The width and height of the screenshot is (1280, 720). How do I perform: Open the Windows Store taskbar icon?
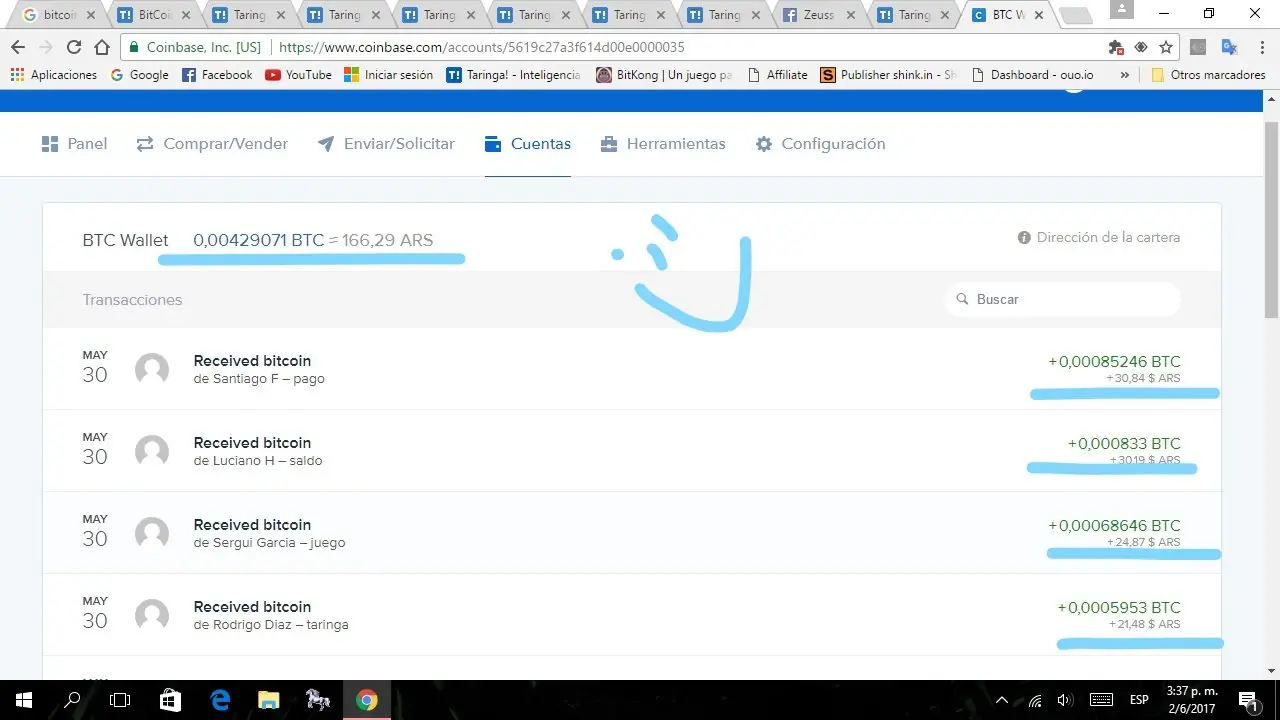pos(169,700)
